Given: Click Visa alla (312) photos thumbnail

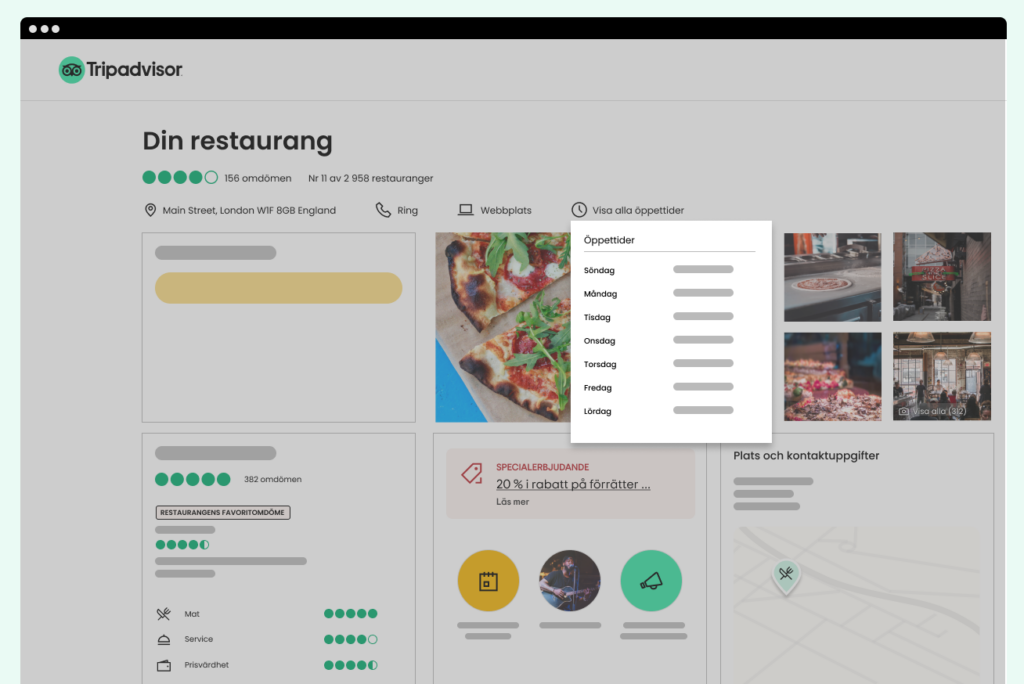Looking at the screenshot, I should point(942,376).
